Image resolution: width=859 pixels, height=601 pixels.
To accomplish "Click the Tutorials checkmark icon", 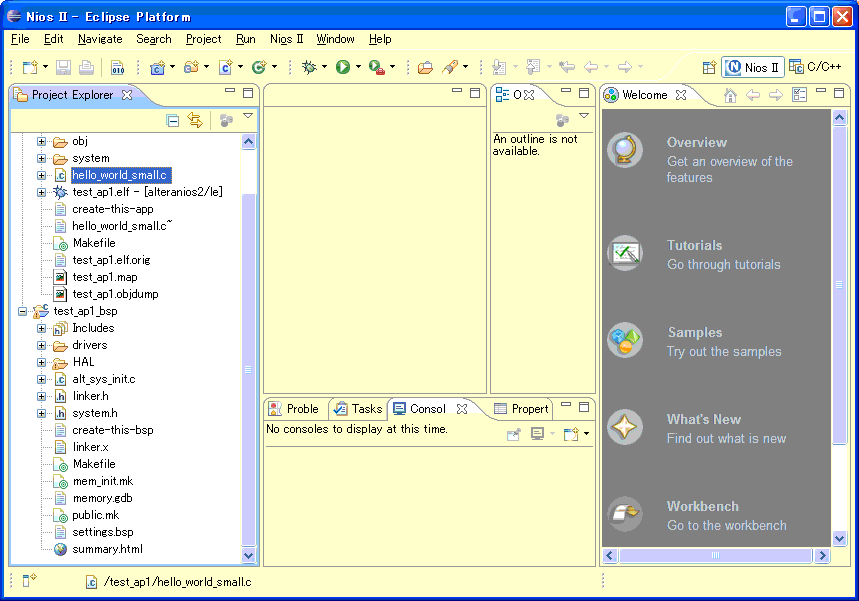I will [x=625, y=253].
